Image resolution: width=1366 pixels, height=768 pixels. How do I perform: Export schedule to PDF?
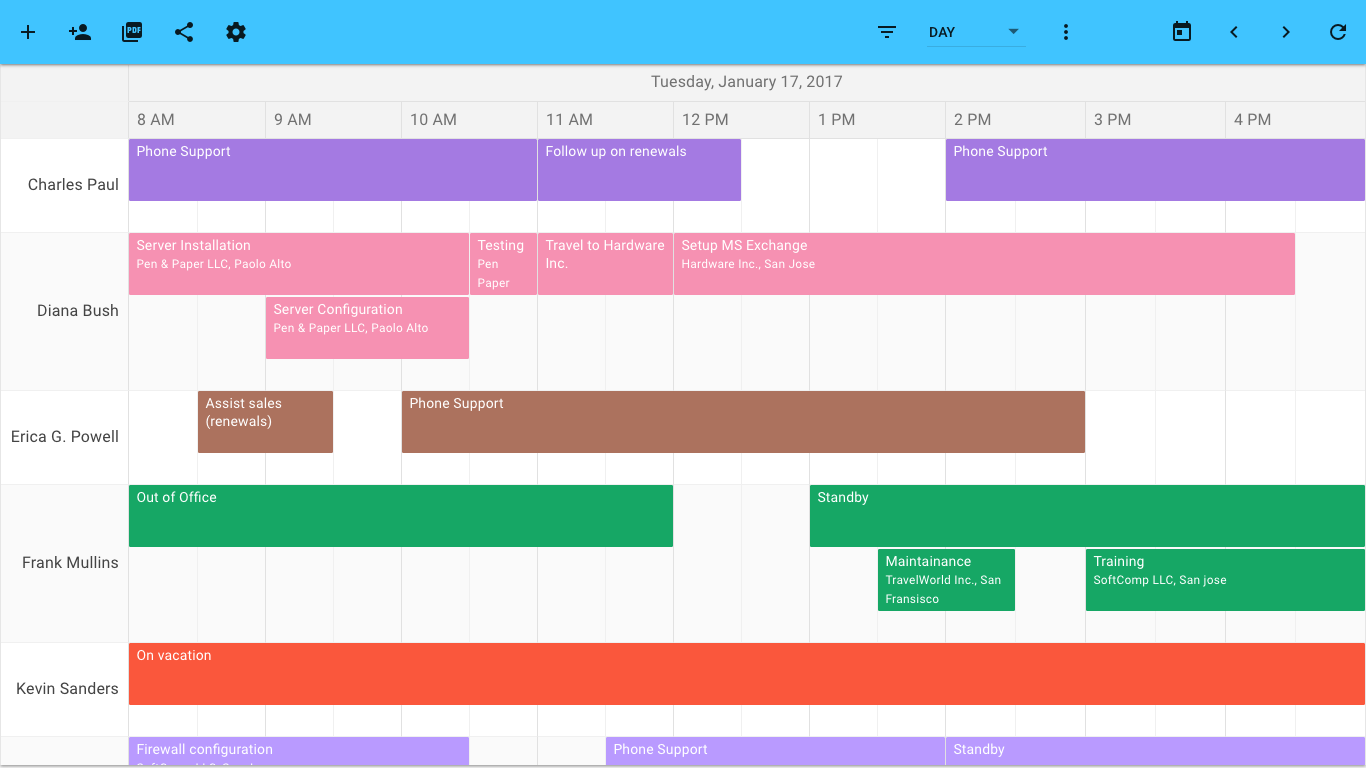pos(132,32)
